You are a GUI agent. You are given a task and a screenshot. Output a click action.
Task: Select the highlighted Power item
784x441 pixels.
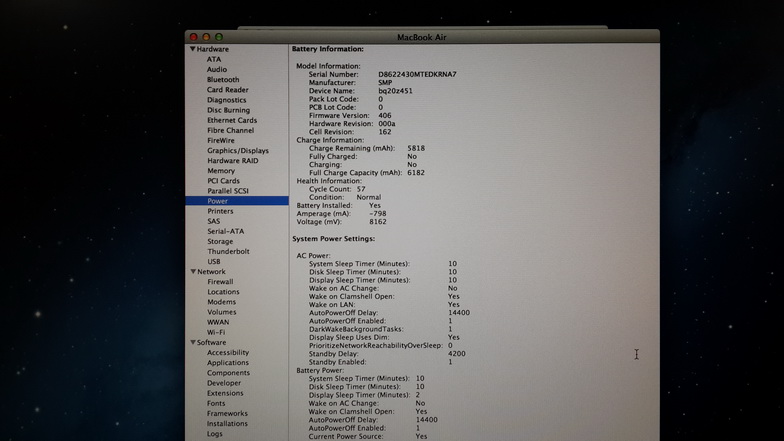click(218, 201)
